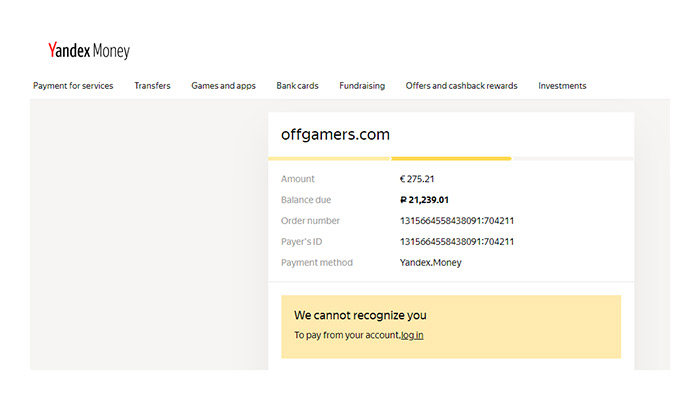Screen dimensions: 700x400
Task: Select the ₽ 21,239.01 balance due value
Action: 424,200
